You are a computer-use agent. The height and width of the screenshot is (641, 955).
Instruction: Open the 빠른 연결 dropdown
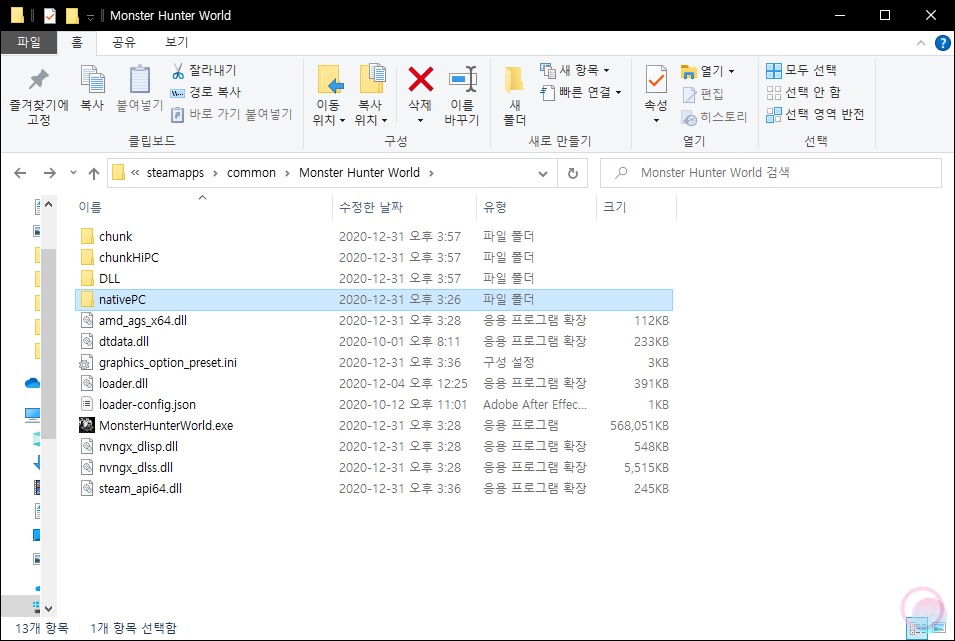tap(582, 93)
